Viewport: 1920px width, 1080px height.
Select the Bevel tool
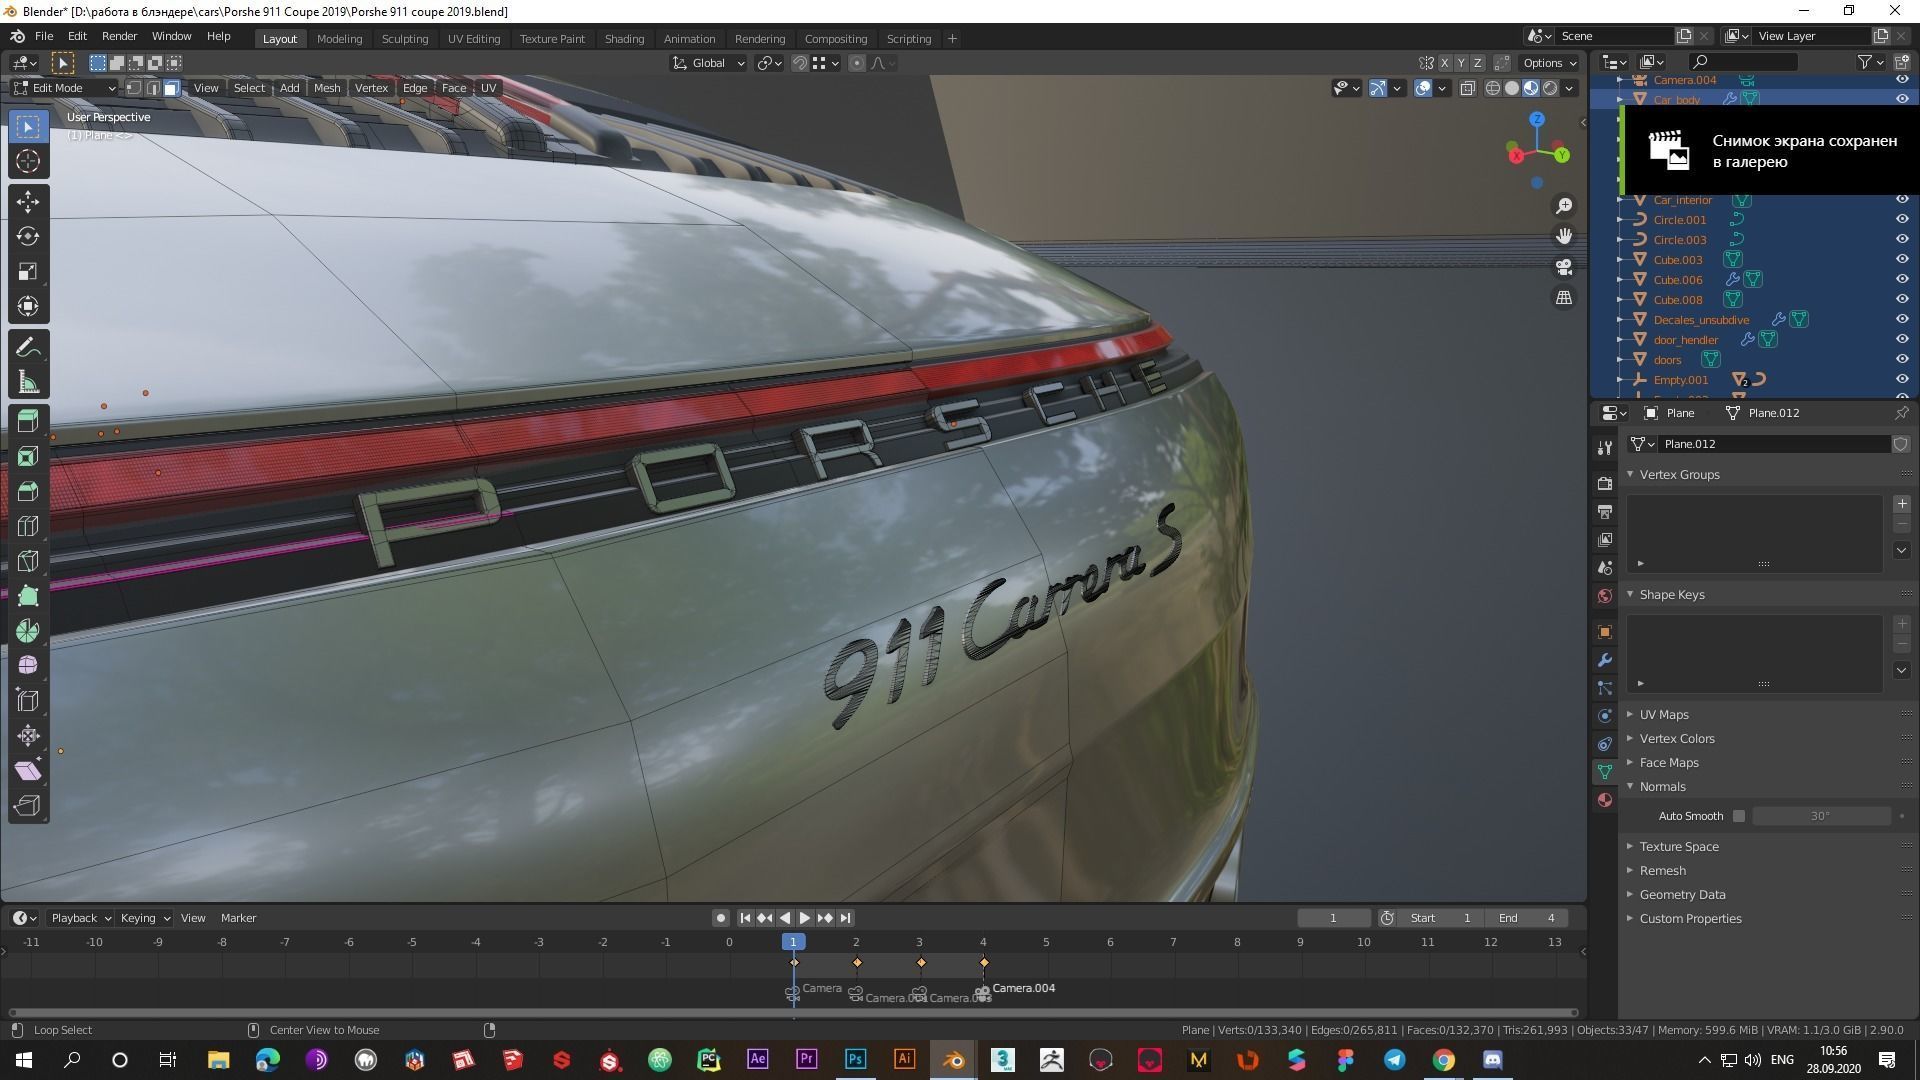[x=28, y=491]
